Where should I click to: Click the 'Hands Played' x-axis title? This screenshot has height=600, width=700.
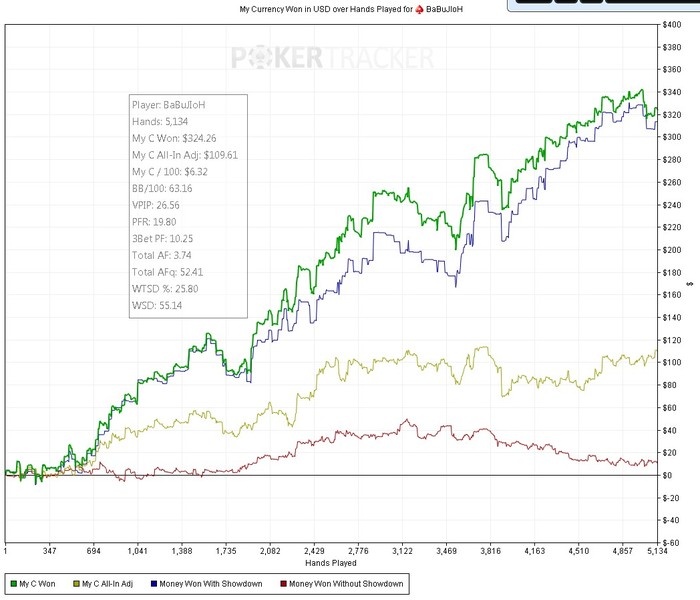[331, 563]
